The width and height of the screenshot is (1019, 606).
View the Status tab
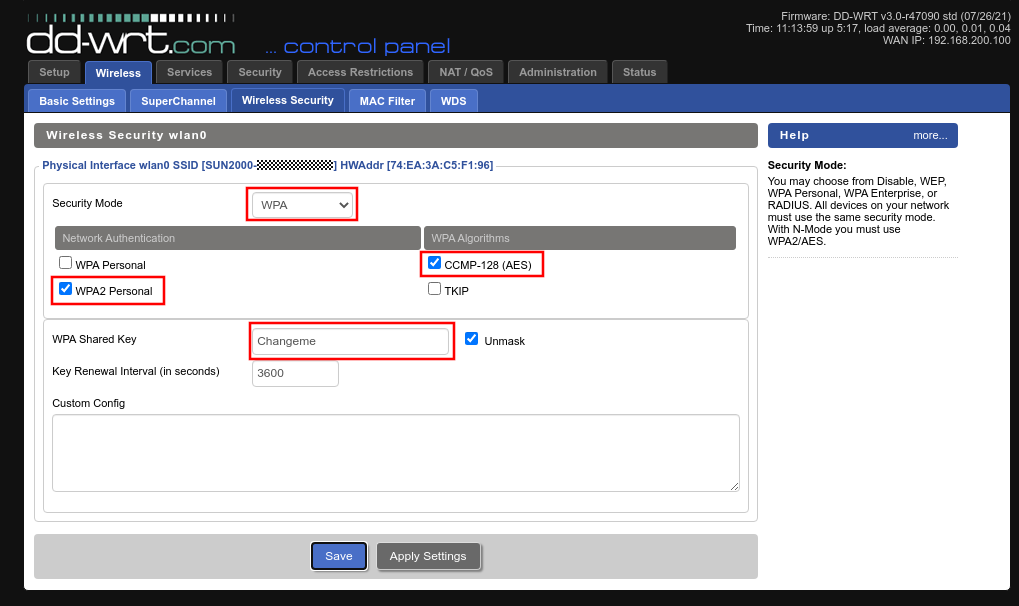(x=639, y=72)
